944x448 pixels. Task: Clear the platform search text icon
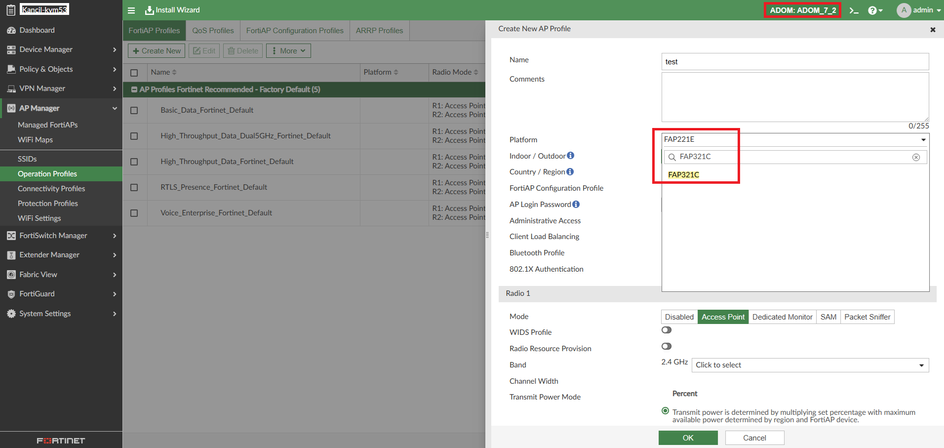pyautogui.click(x=916, y=157)
